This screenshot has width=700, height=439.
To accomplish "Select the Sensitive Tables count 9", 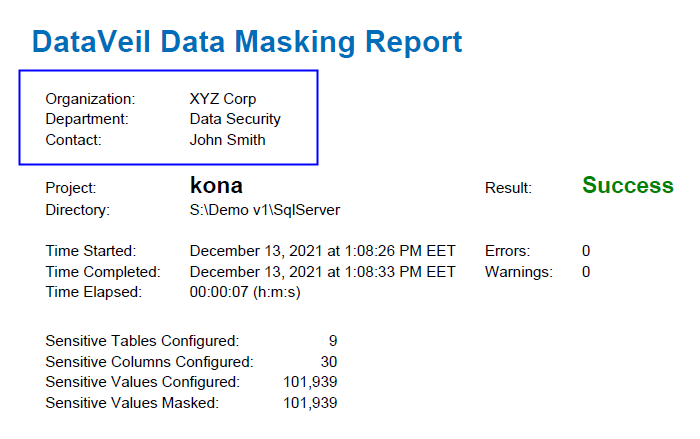I will tap(333, 341).
